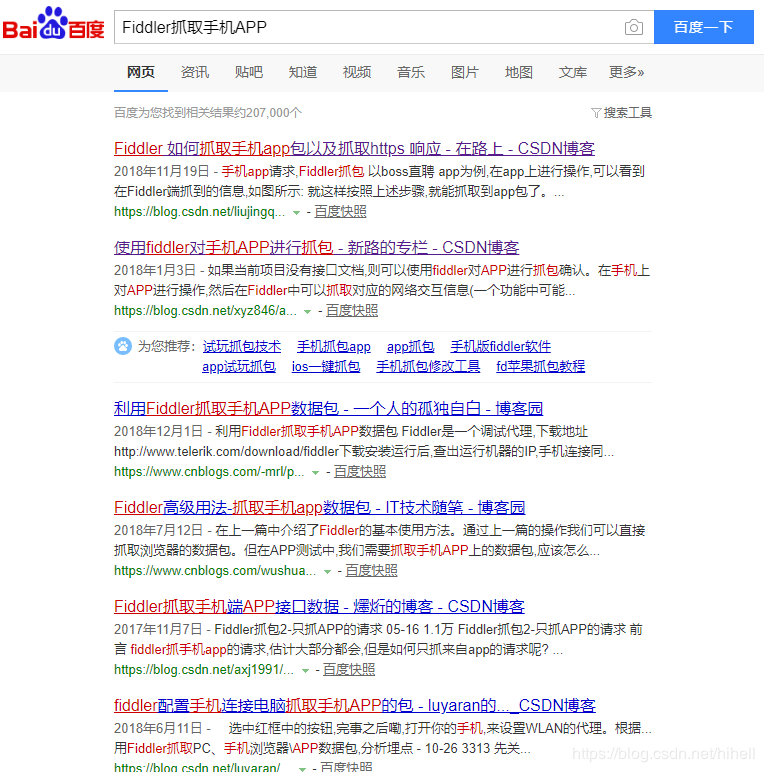The image size is (764, 772).
Task: Go to the 知道 tab
Action: (303, 72)
